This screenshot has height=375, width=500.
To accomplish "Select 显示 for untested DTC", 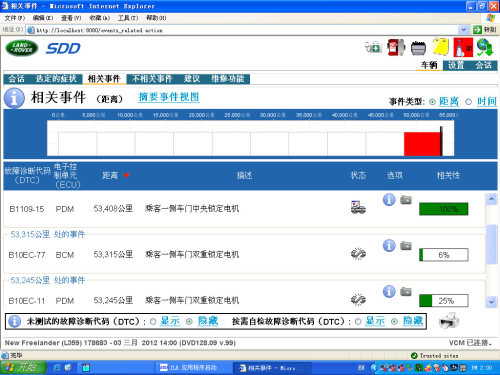I will click(153, 322).
